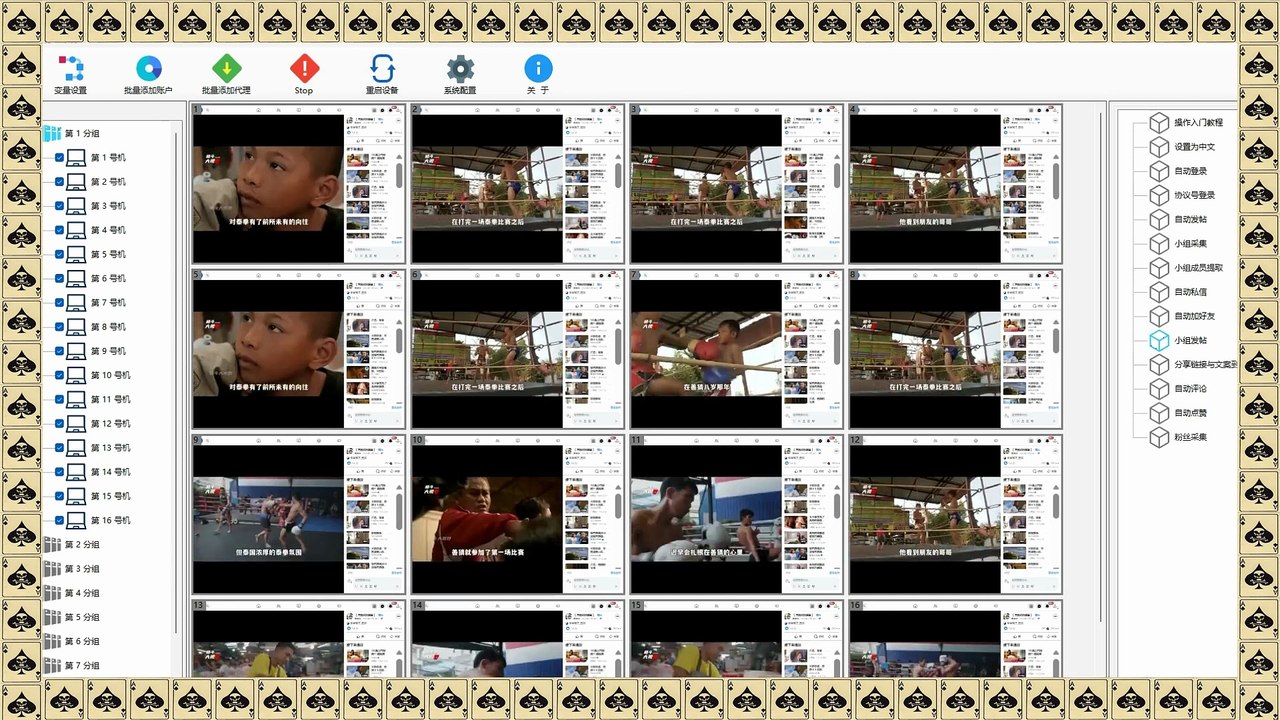
Task: Open 变量设置 variable settings icon
Action: pos(70,69)
